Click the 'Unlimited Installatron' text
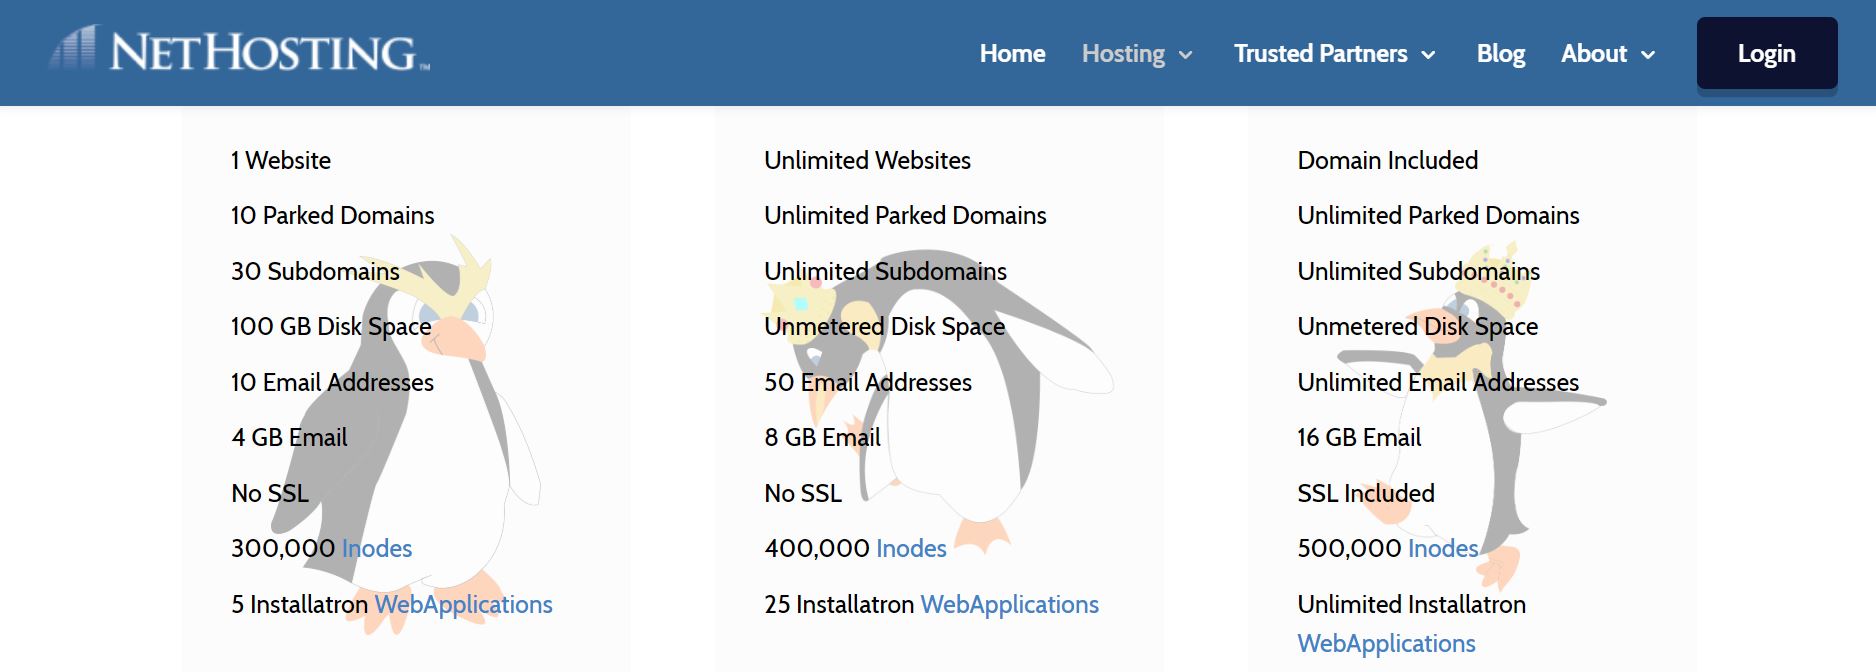The height and width of the screenshot is (672, 1876). tap(1412, 605)
